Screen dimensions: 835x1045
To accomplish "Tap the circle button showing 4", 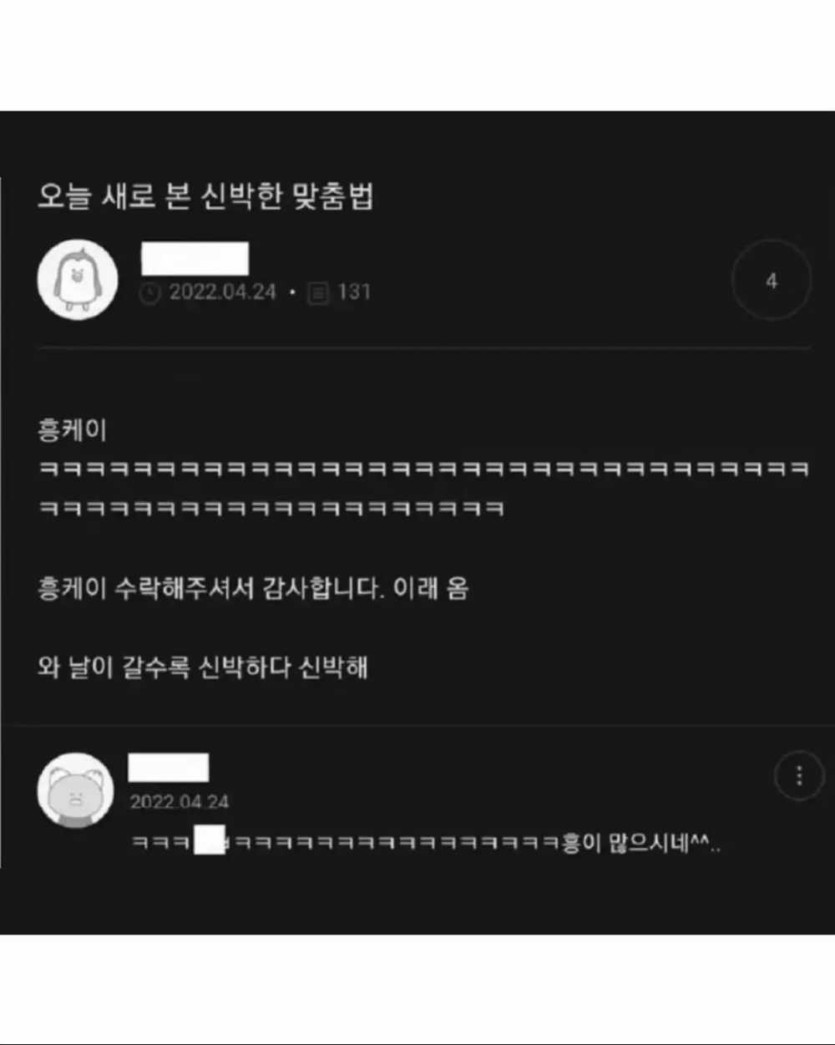I will coord(771,280).
